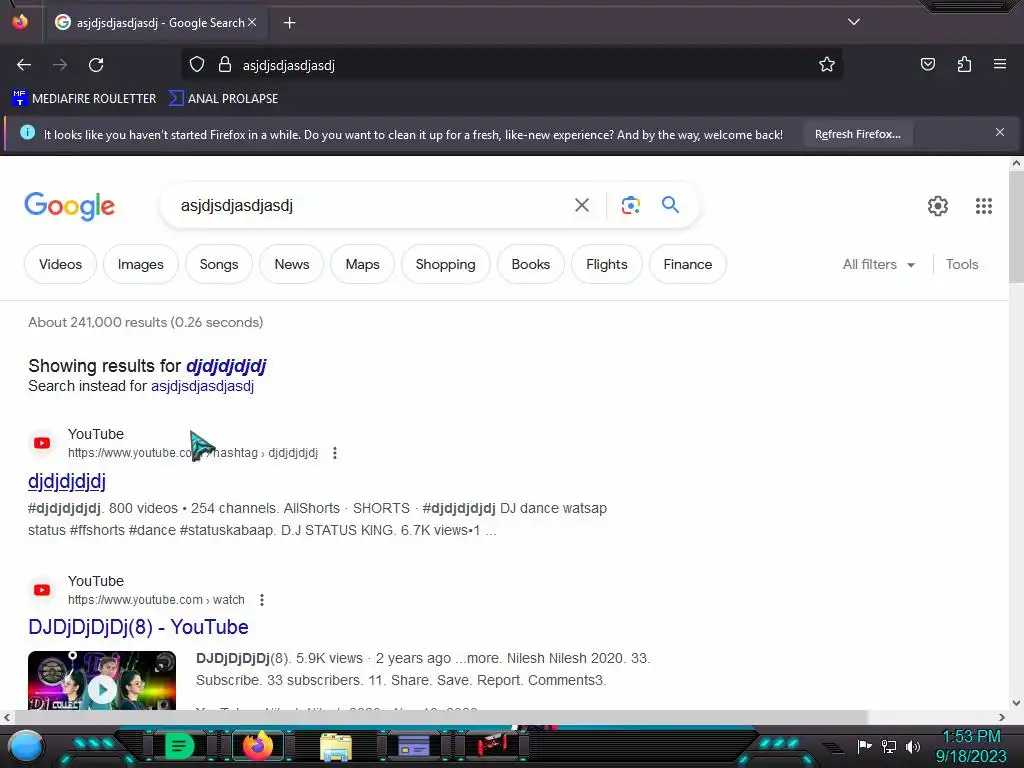This screenshot has height=768, width=1024.
Task: Open the Start orb on the taskbar
Action: (25, 746)
